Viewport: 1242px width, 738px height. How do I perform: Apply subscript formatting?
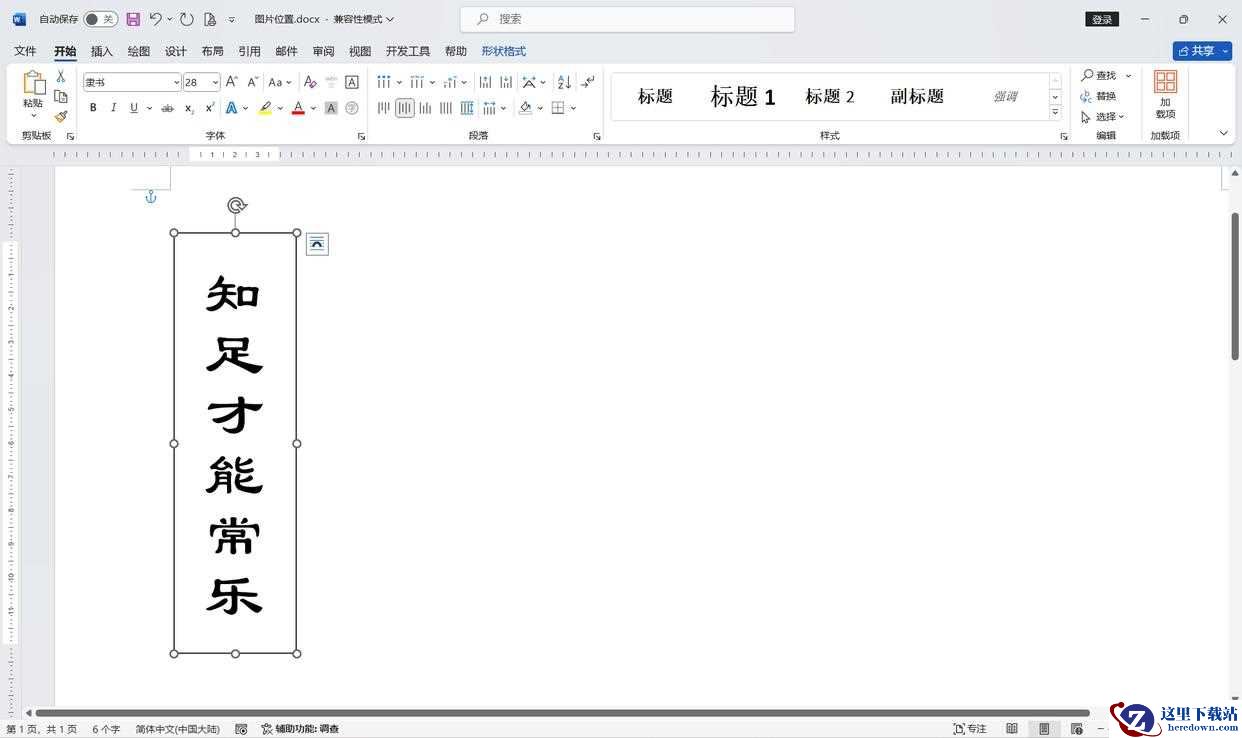[x=189, y=108]
